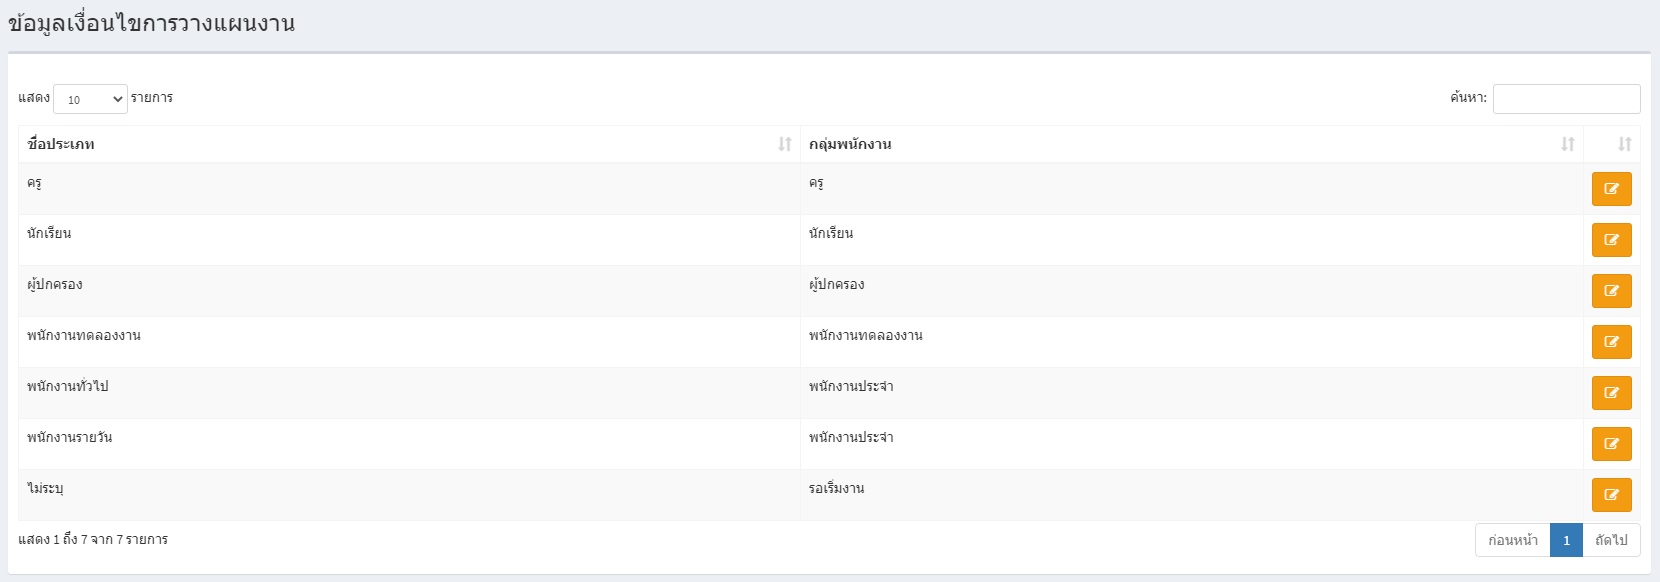Click the ผู้ปกครอง name cell
This screenshot has width=1660, height=582.
[409, 291]
